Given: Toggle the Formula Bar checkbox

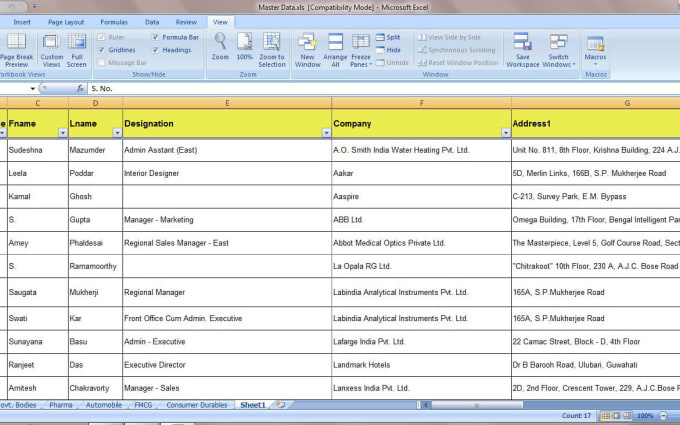Looking at the screenshot, I should point(155,37).
